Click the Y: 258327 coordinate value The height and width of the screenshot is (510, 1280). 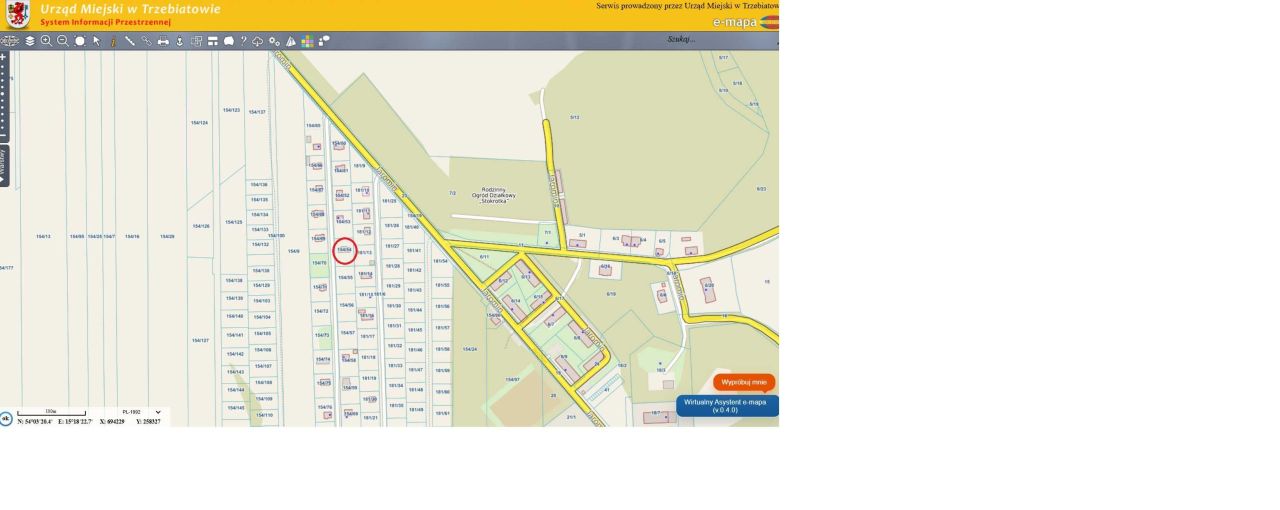coord(148,422)
